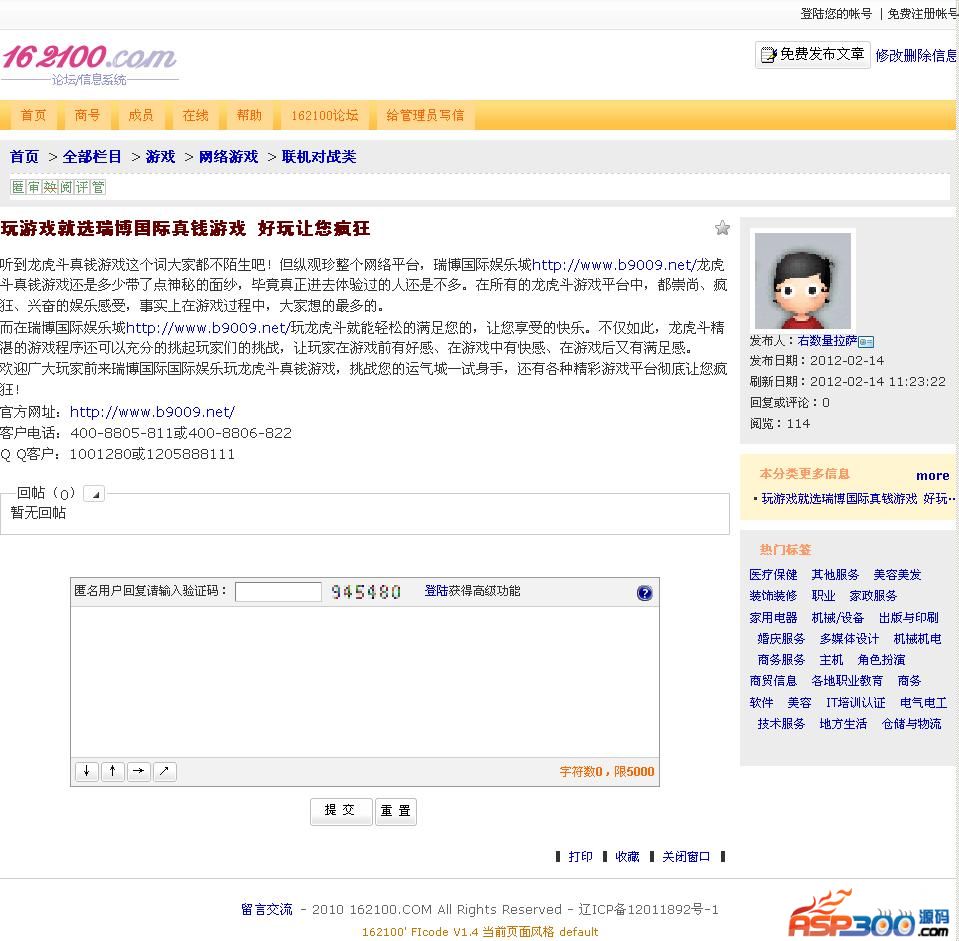Image resolution: width=959 pixels, height=941 pixels.
Task: Click the 'more' link in 本分类更多信息
Action: point(933,476)
